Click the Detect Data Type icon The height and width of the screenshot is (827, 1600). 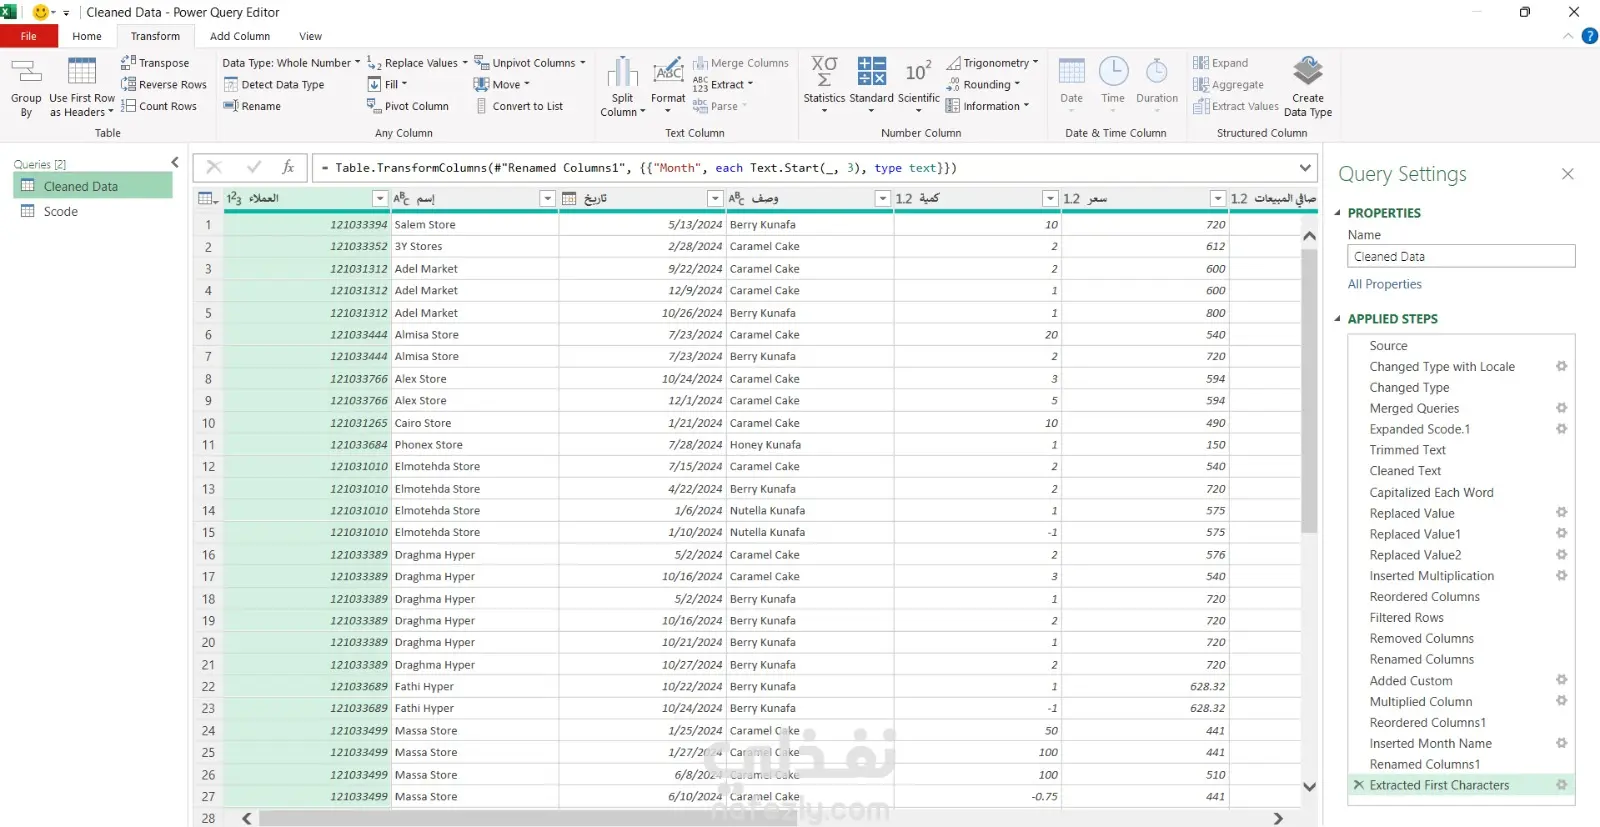[x=230, y=84]
